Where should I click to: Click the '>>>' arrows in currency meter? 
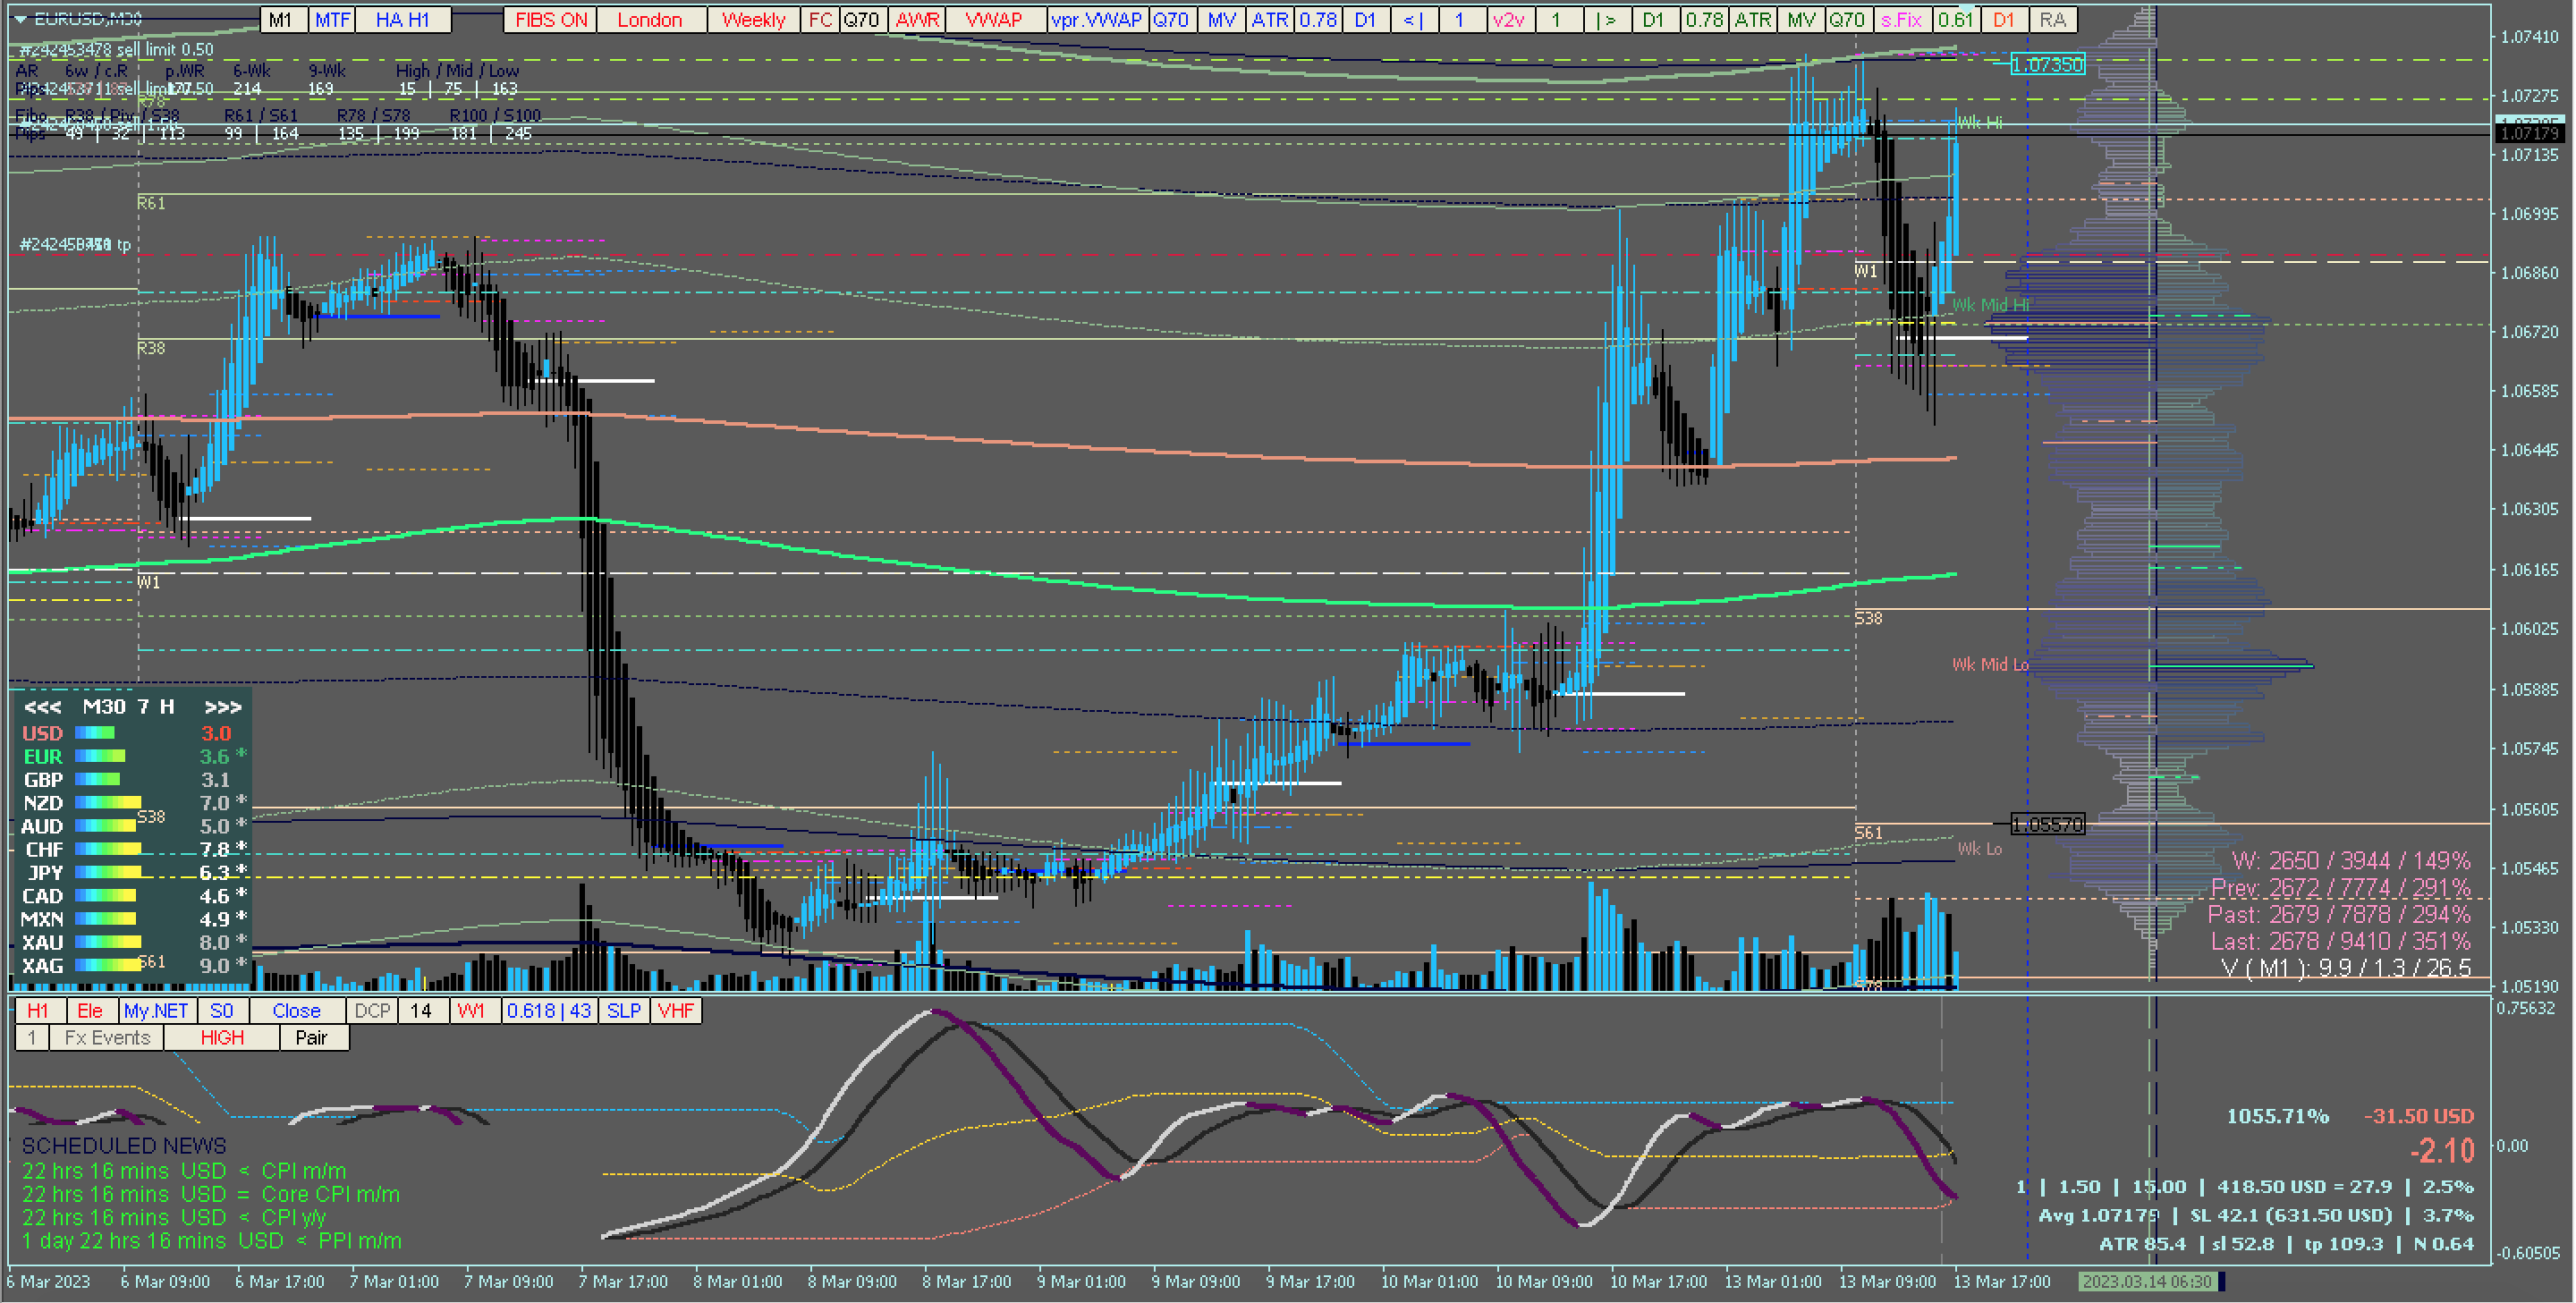222,707
